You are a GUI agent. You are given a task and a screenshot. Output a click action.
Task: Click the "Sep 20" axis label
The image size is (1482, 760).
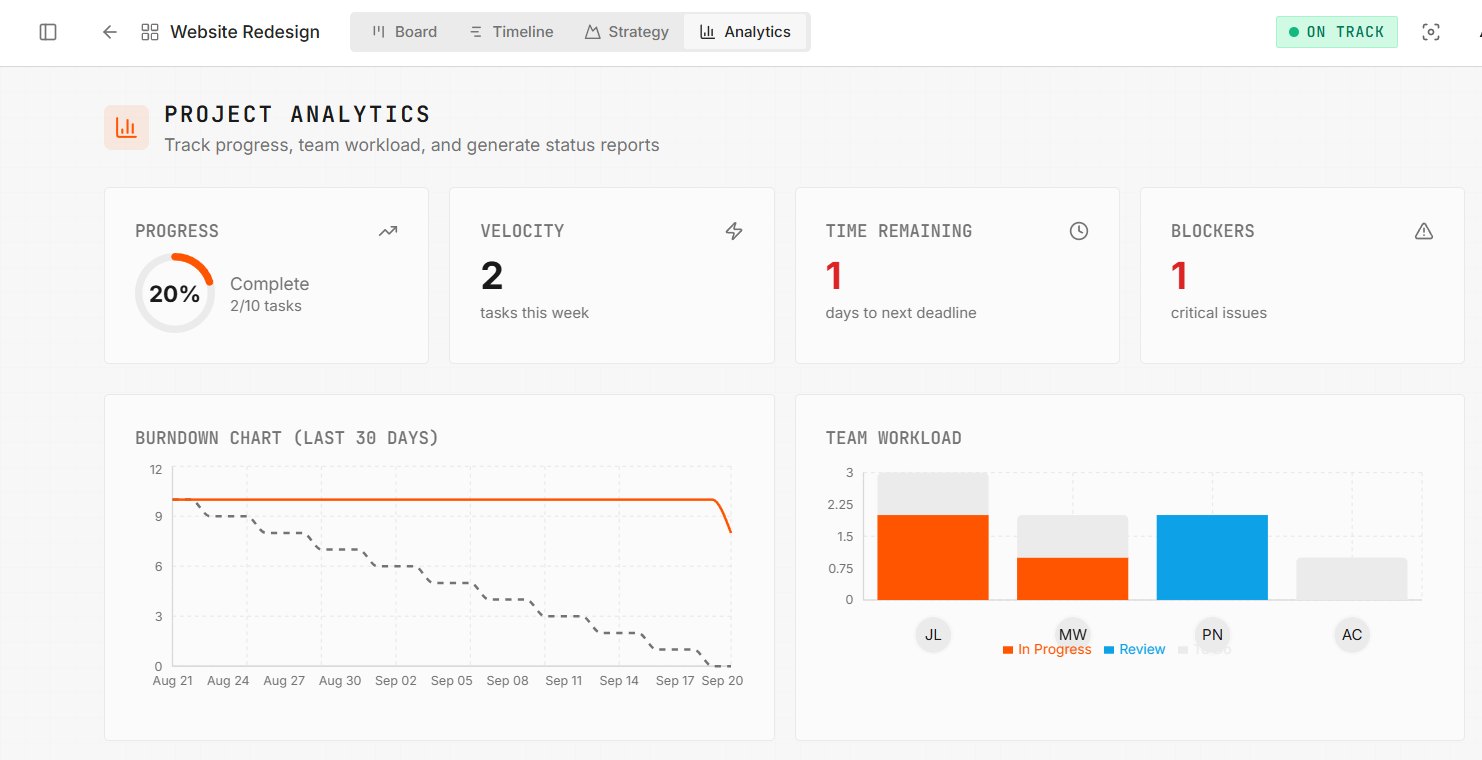[x=722, y=681]
